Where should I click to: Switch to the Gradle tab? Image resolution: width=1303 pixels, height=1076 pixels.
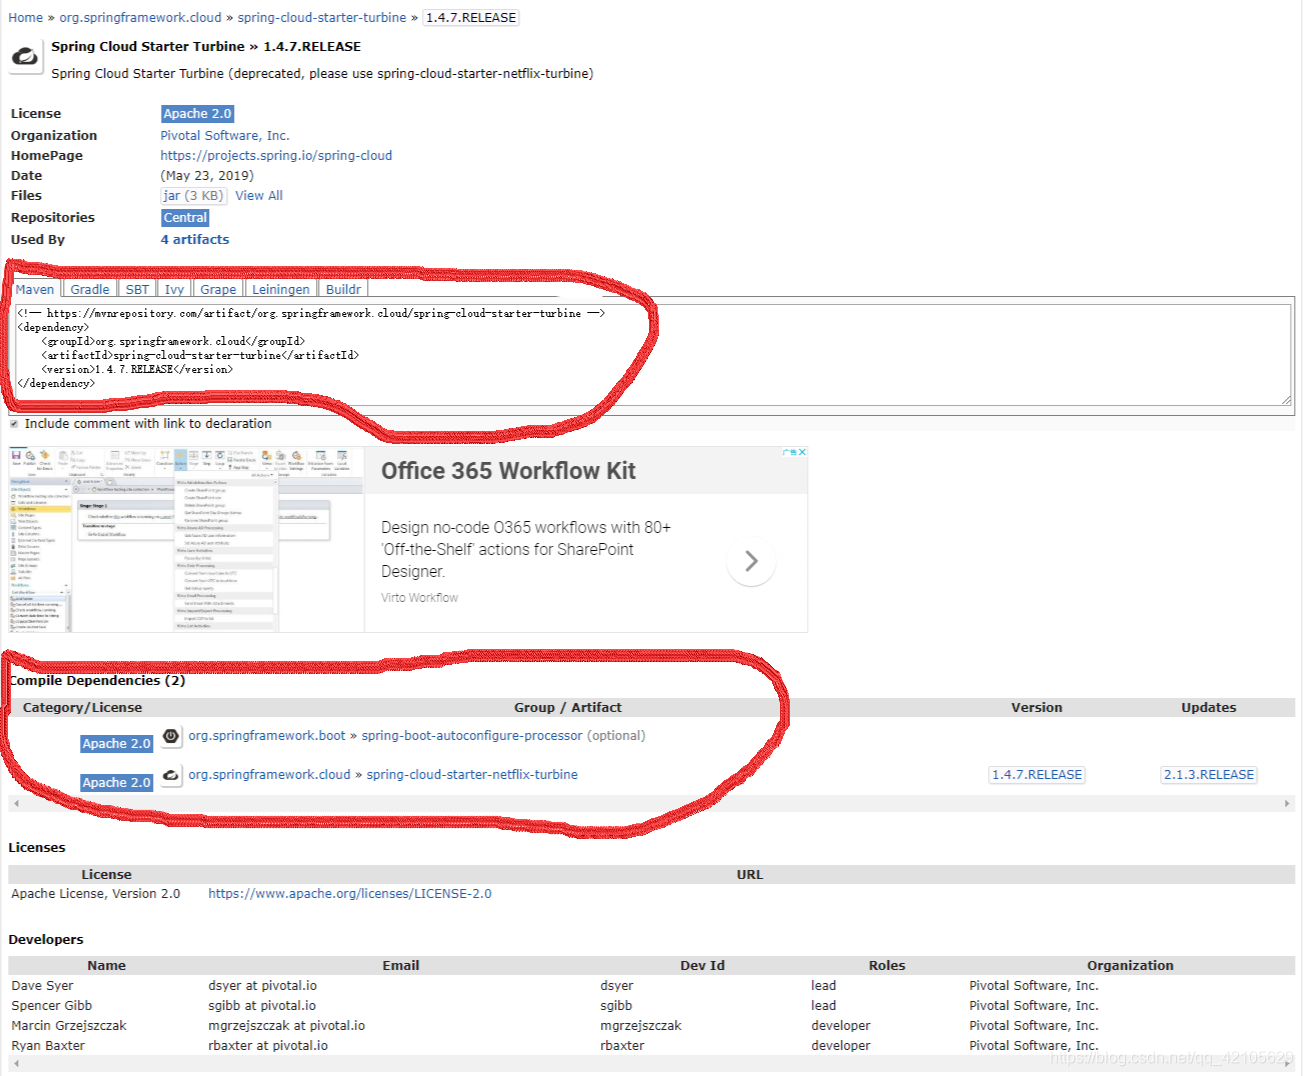click(x=90, y=289)
